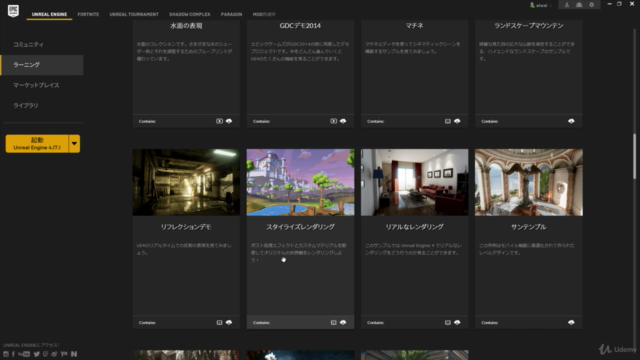Viewport: 640px width, 360px height.
Task: Switch to the UNREAL TOURNAMENT tab
Action: (x=134, y=14)
